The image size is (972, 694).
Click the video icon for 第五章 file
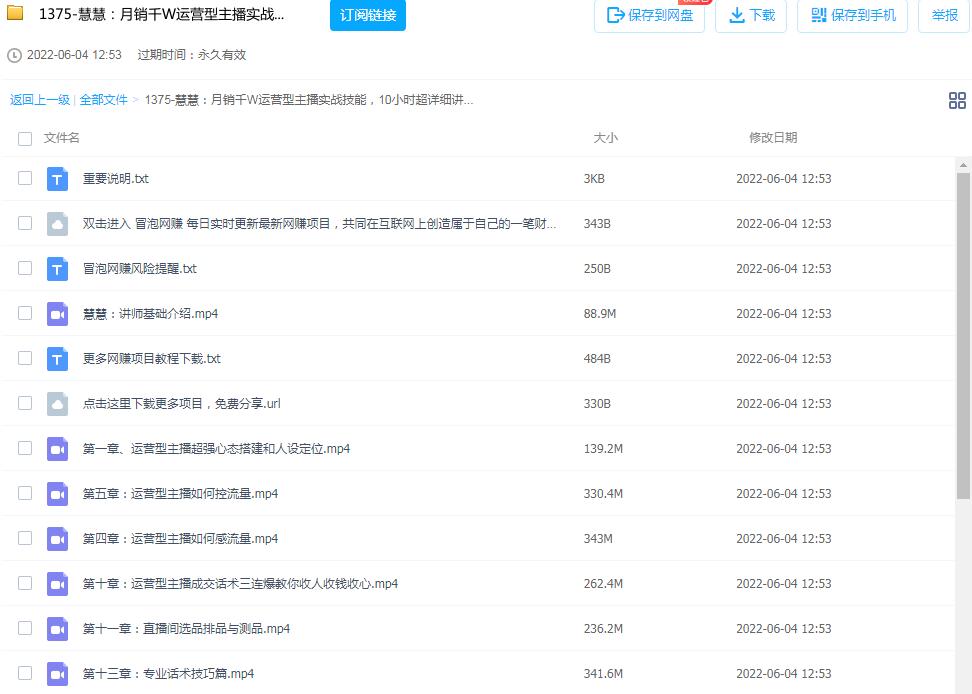coord(57,494)
